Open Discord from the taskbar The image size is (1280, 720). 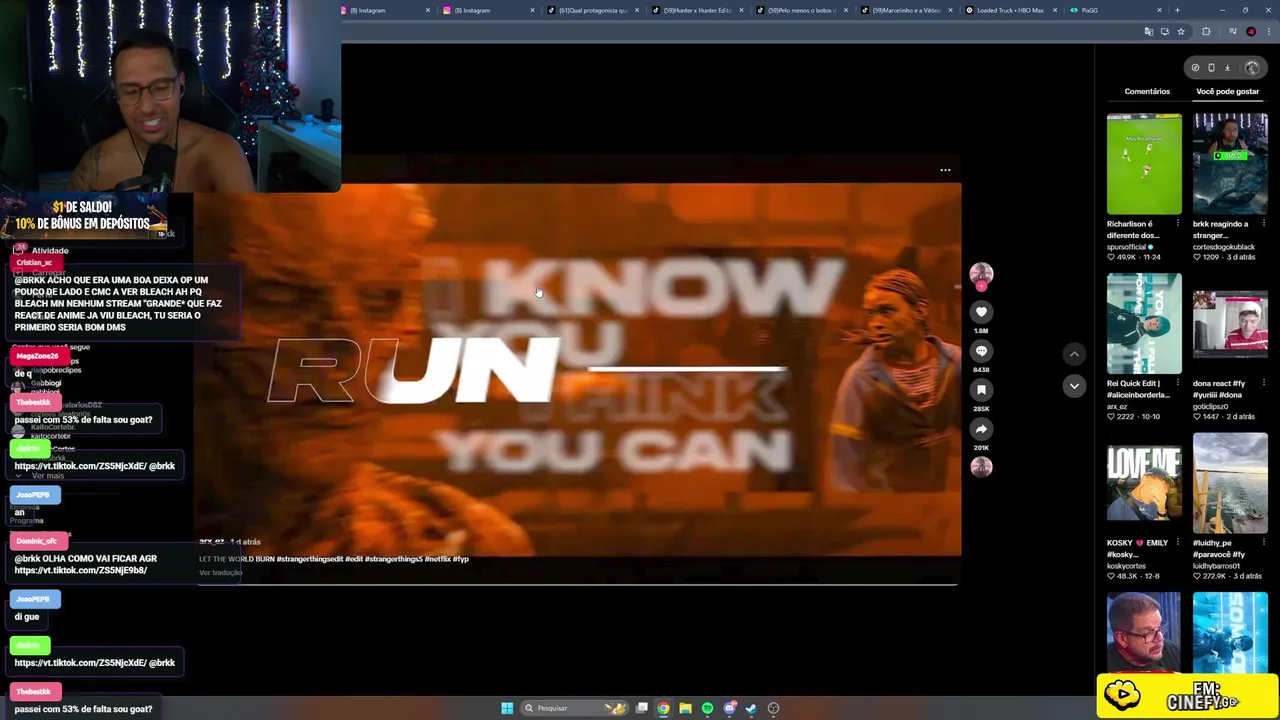click(x=730, y=708)
